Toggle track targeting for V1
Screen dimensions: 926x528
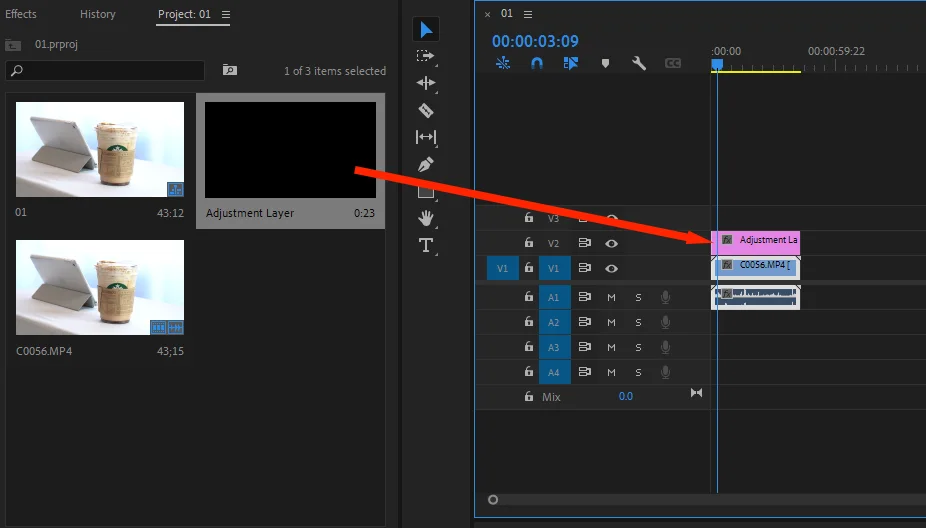(x=554, y=268)
